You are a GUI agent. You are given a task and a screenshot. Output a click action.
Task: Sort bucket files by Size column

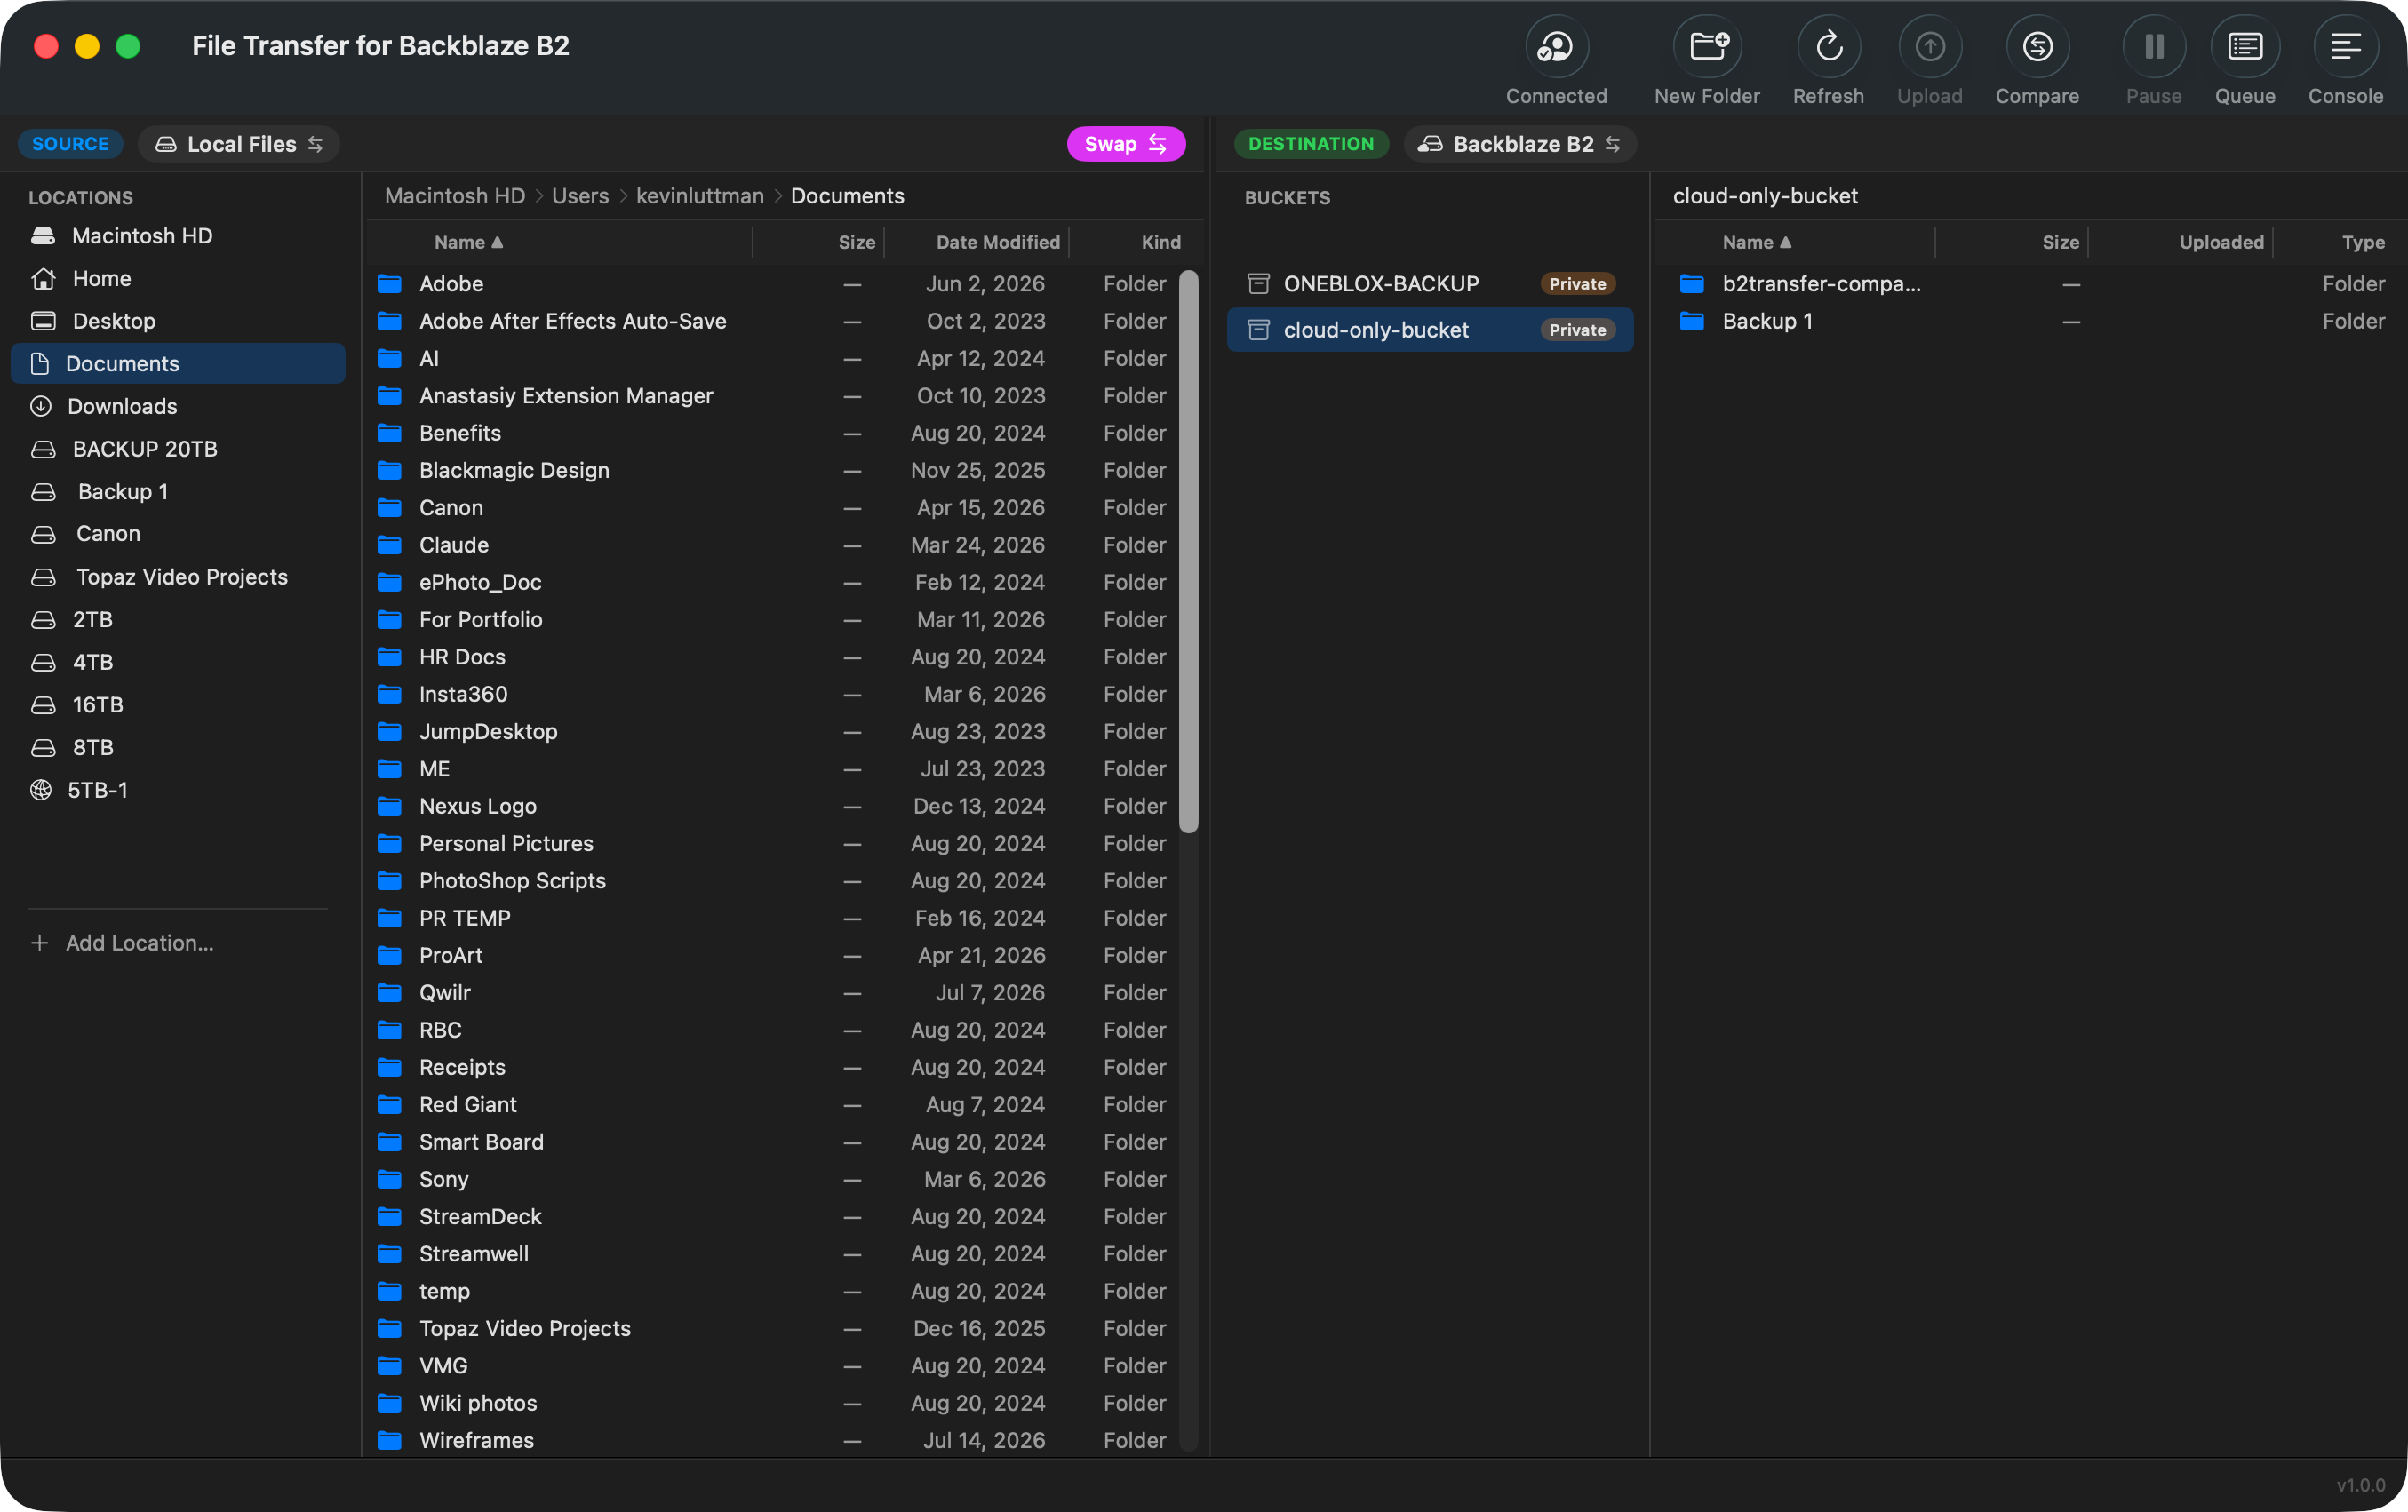pyautogui.click(x=2060, y=242)
